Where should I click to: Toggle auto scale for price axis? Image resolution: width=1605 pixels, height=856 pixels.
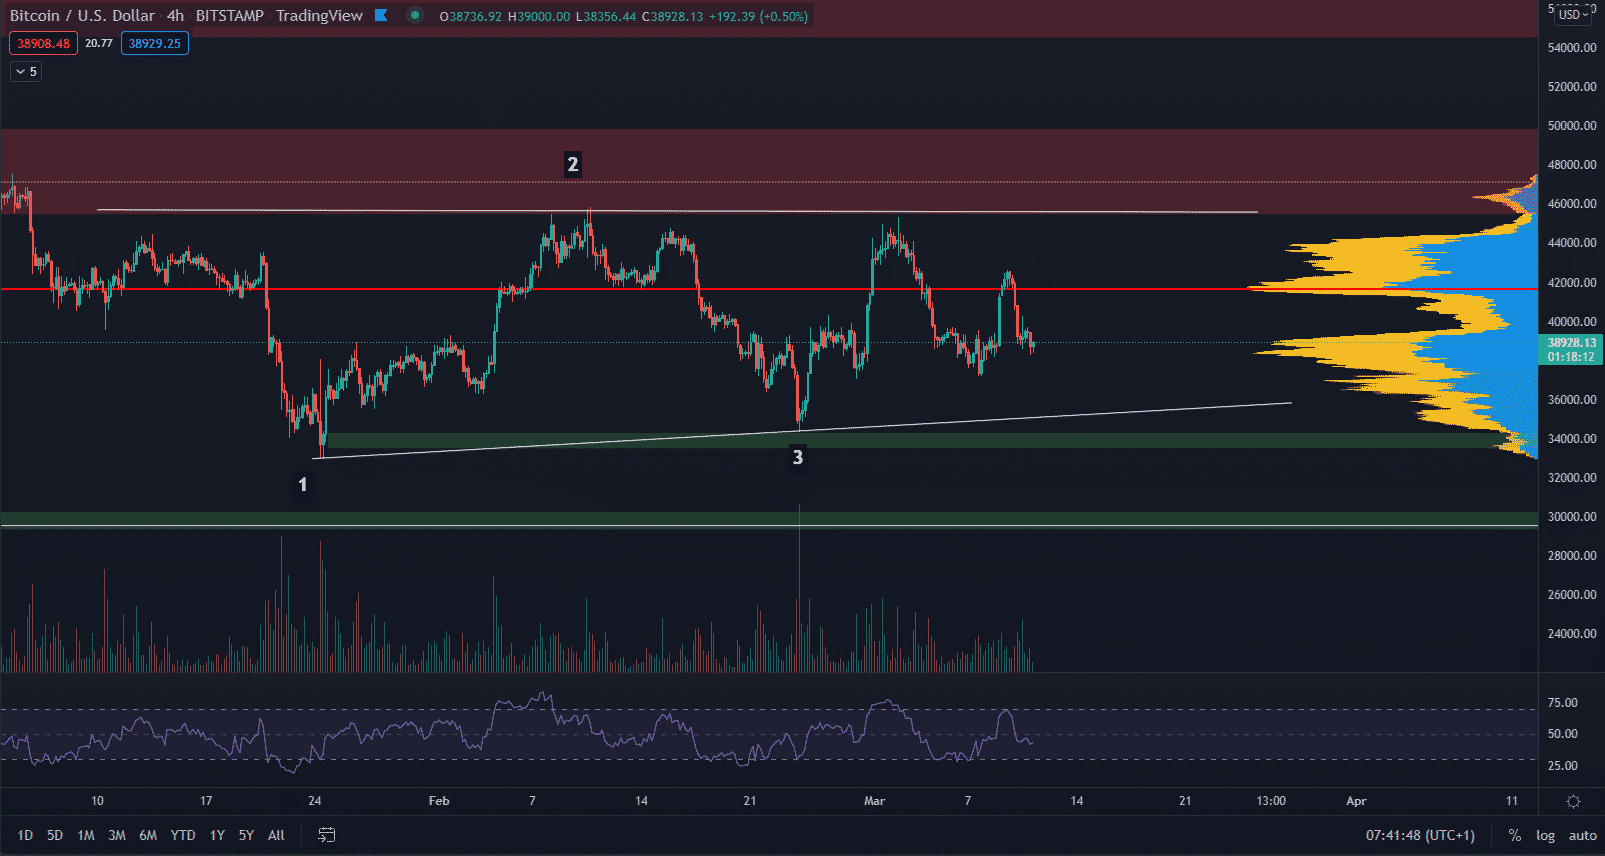[1582, 835]
